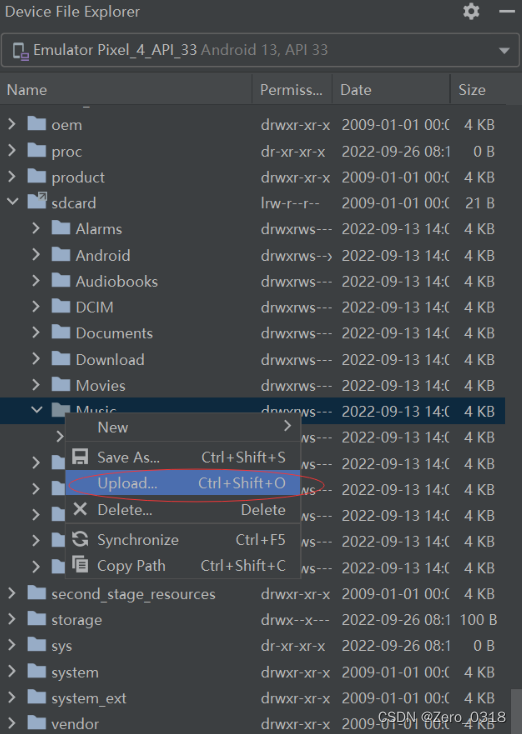Select the Download folder icon
The width and height of the screenshot is (522, 734).
pyautogui.click(x=61, y=359)
